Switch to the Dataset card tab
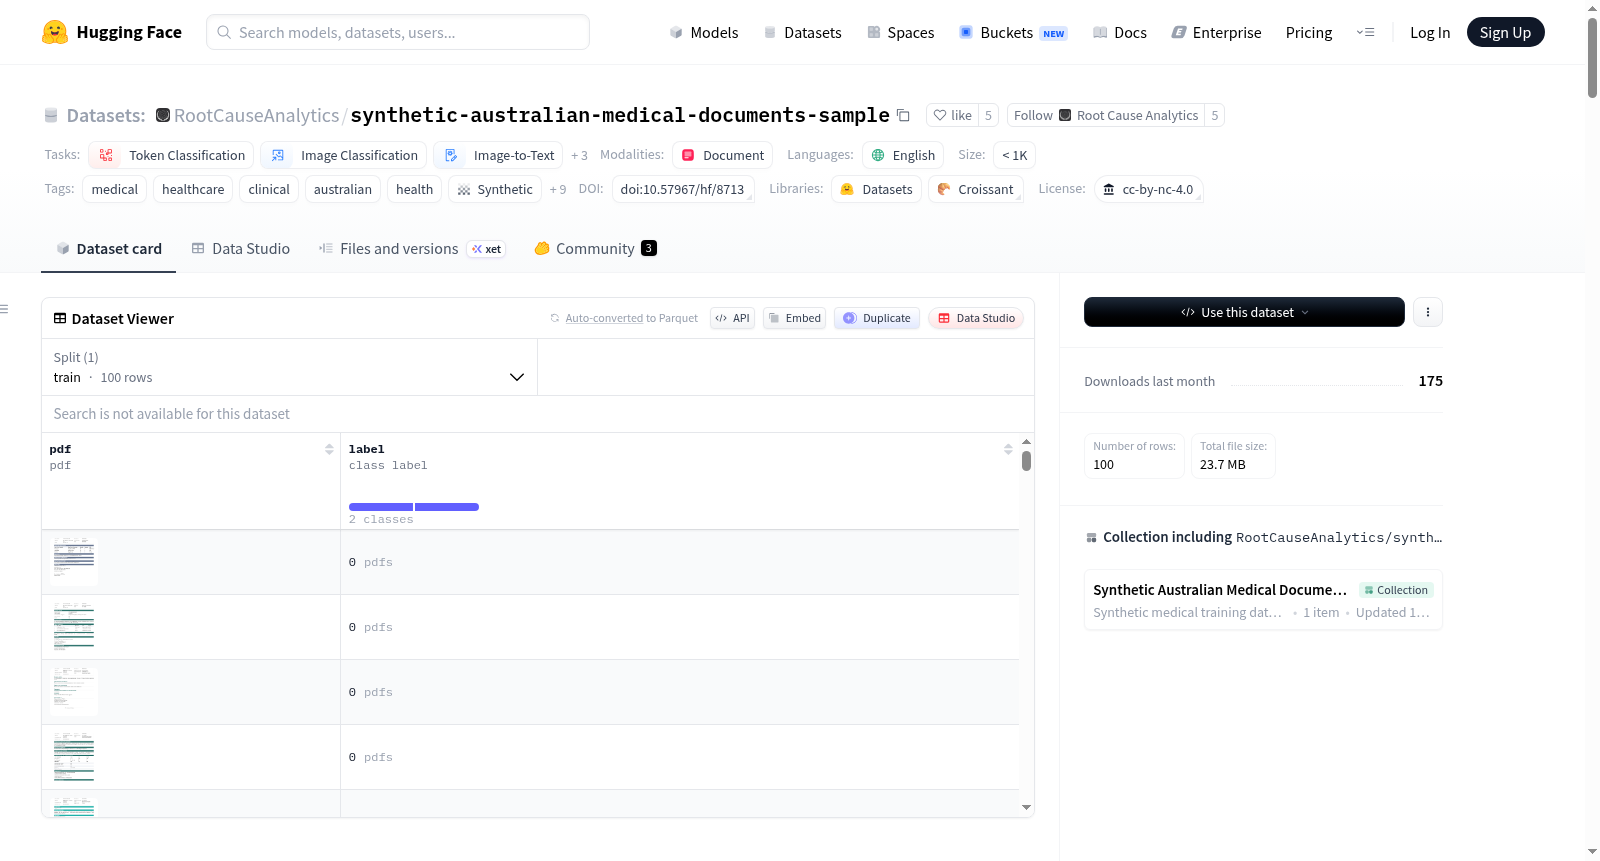Image resolution: width=1600 pixels, height=861 pixels. click(x=109, y=249)
